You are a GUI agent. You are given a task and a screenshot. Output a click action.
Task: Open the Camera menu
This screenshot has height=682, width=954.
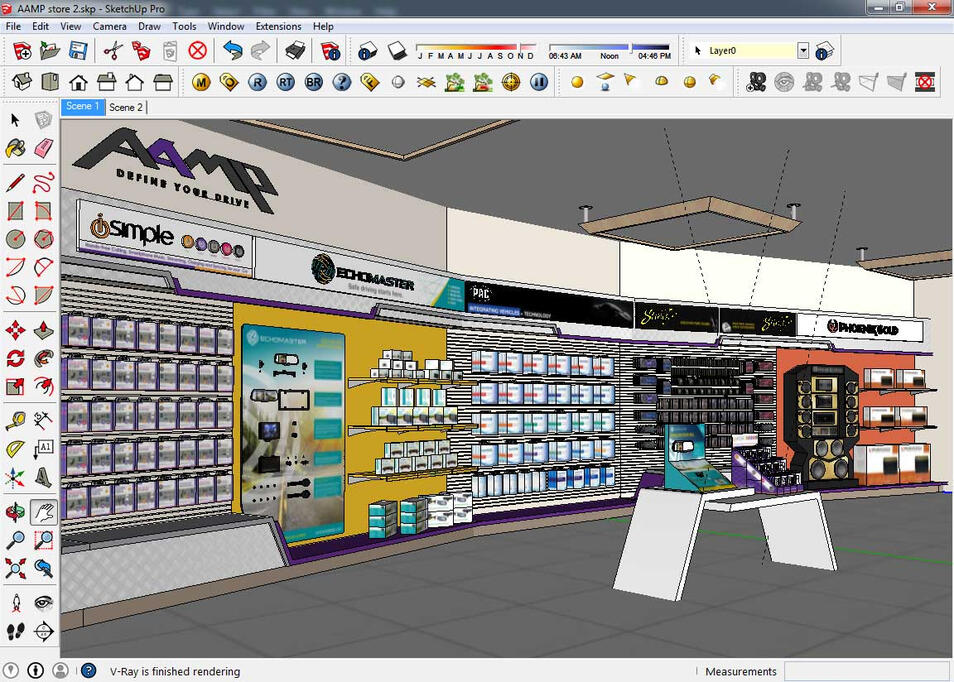tap(109, 26)
